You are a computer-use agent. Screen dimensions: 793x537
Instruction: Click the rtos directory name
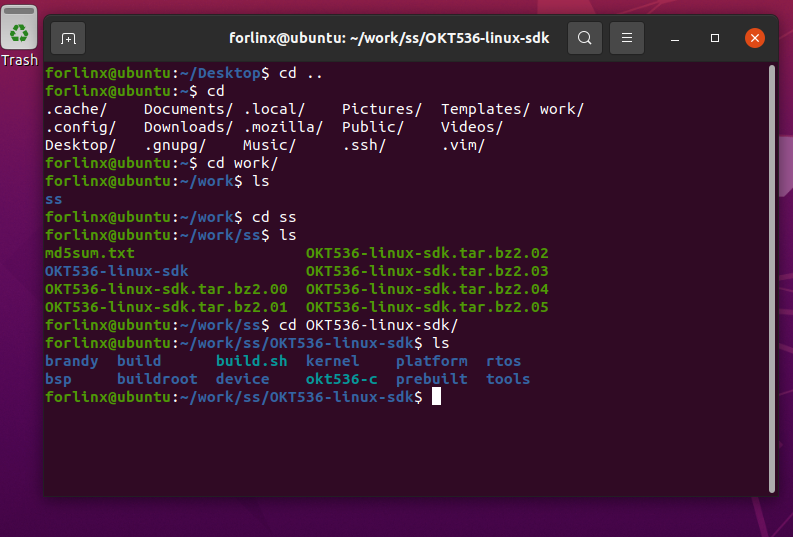click(503, 361)
